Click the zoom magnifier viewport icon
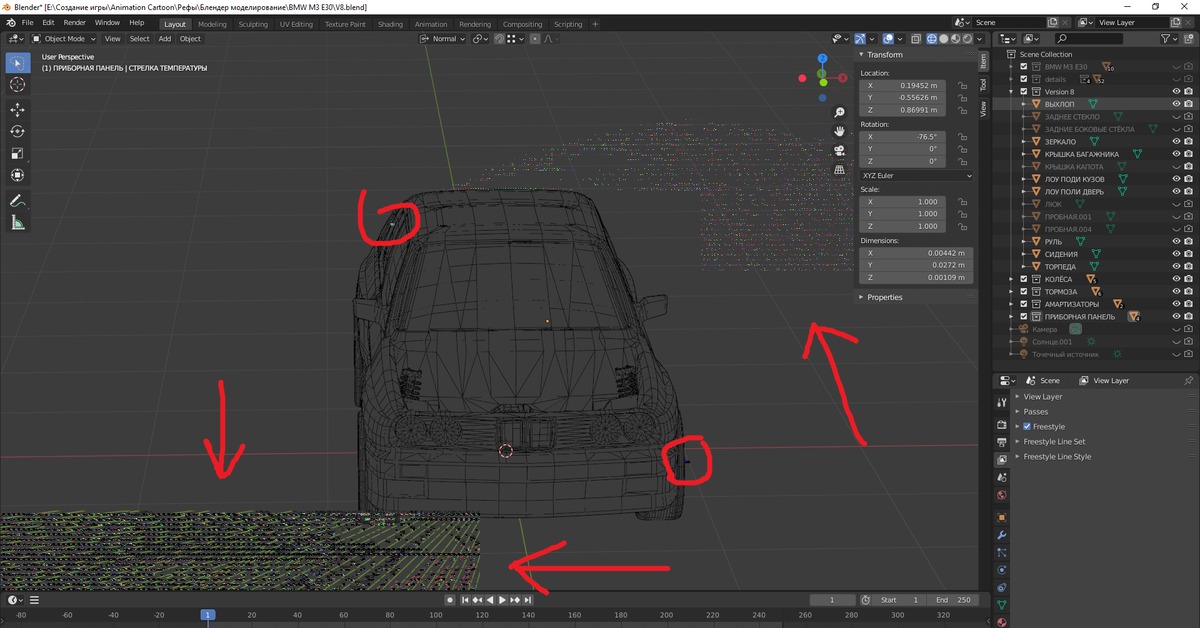The image size is (1200, 628). tap(840, 112)
